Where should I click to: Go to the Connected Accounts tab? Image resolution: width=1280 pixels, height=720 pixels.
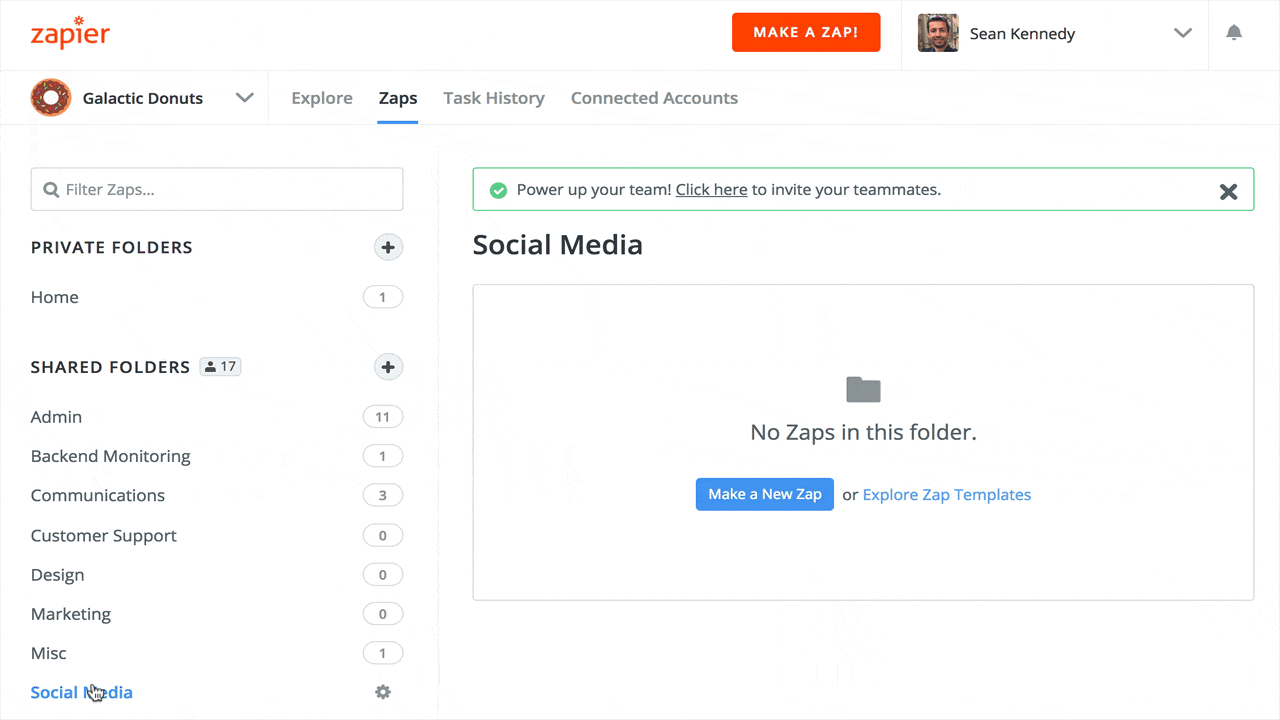(x=654, y=98)
